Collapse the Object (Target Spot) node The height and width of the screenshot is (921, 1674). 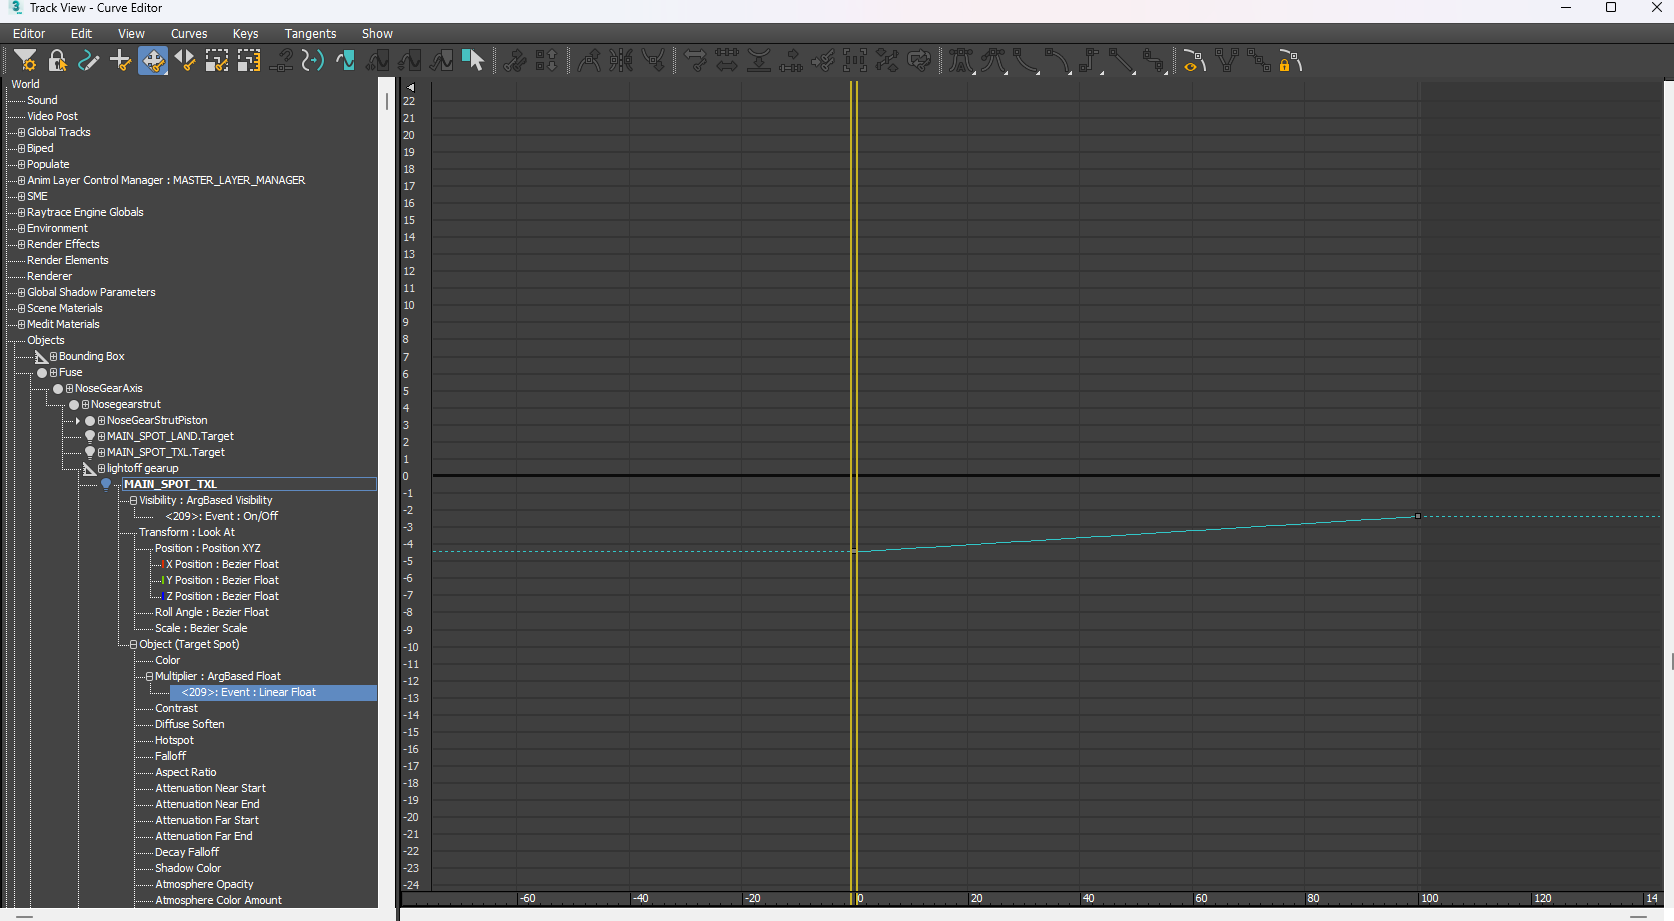point(134,644)
